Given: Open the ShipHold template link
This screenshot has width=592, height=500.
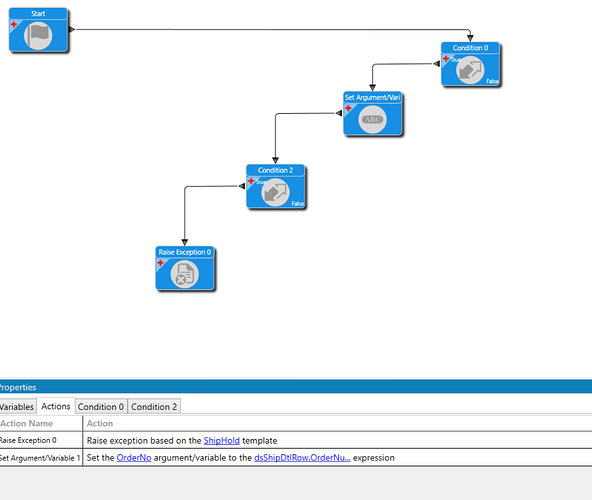Looking at the screenshot, I should pos(222,440).
